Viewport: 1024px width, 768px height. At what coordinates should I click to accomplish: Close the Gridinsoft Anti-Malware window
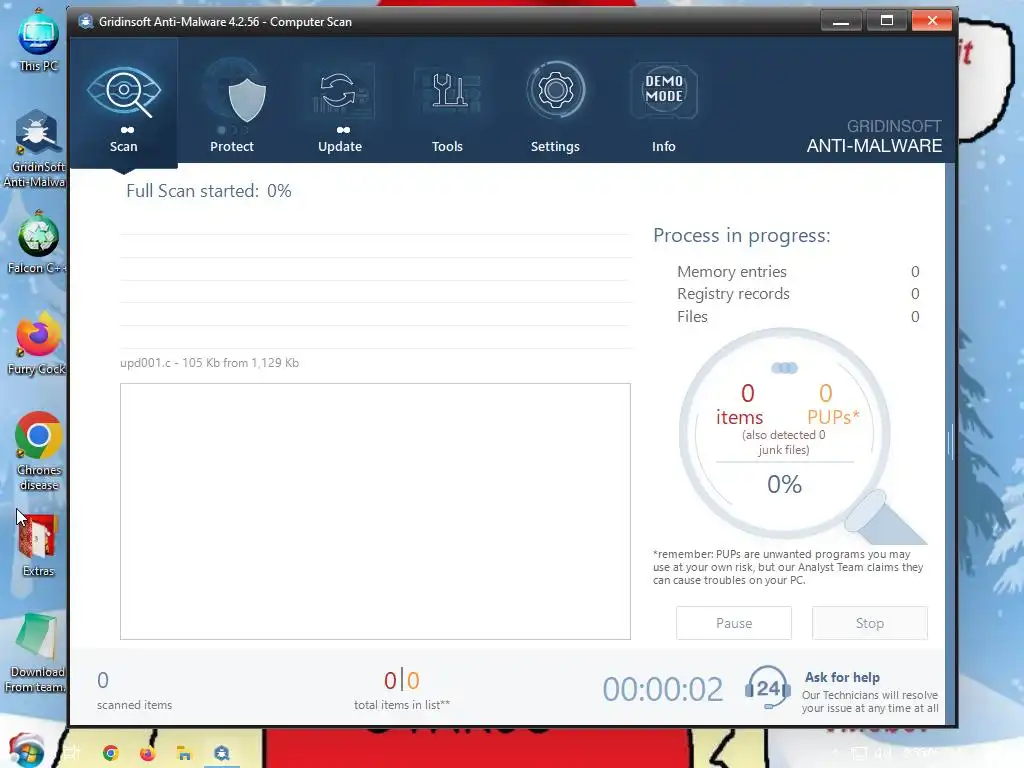(x=932, y=21)
